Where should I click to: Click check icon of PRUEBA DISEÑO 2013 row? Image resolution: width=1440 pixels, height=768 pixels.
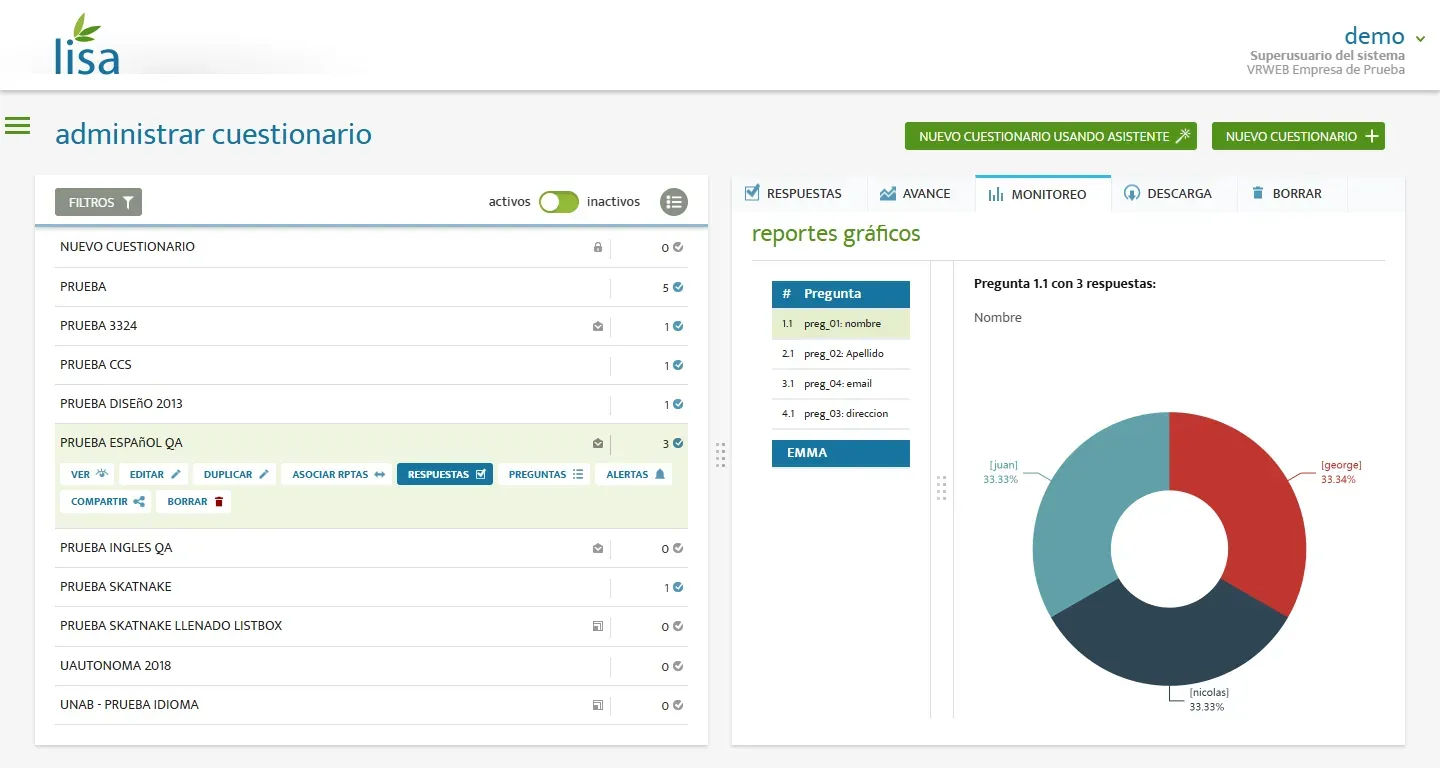coord(678,404)
